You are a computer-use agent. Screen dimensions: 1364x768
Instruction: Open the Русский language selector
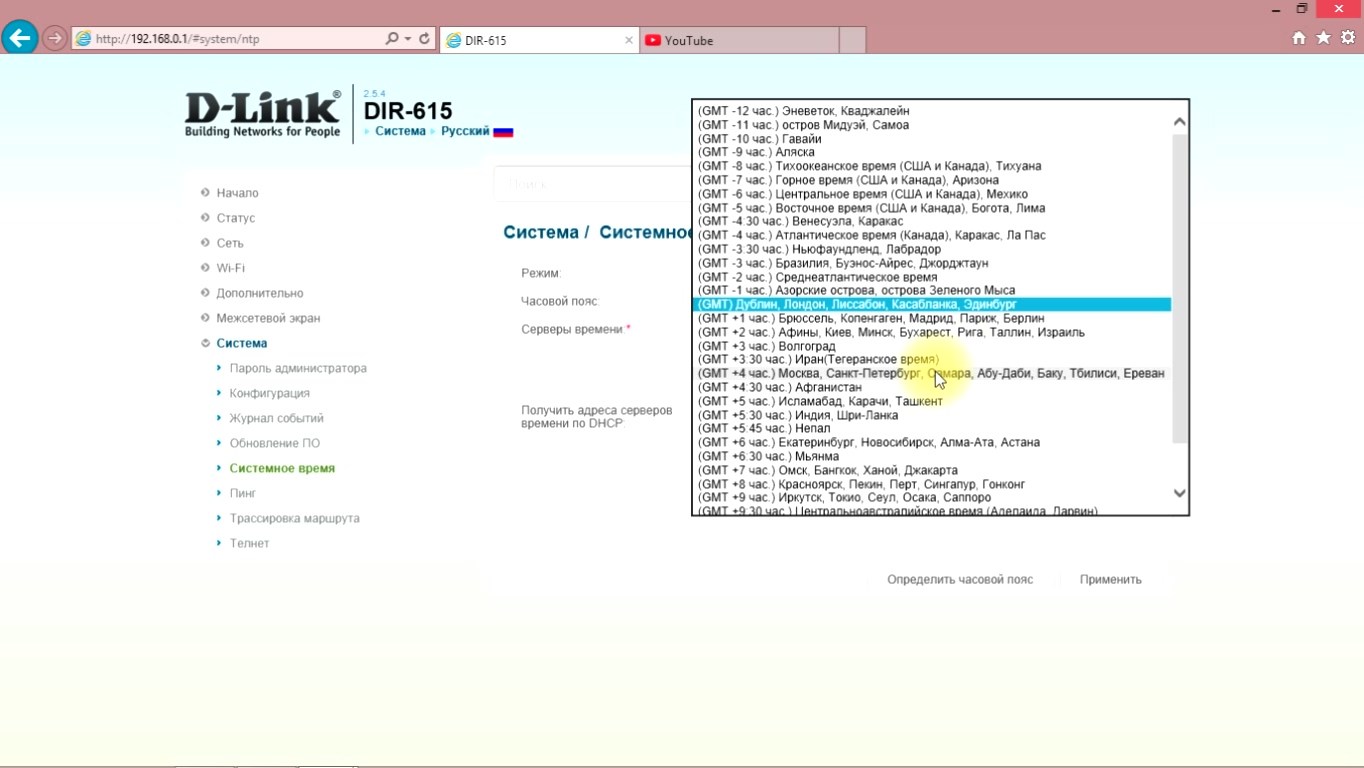pyautogui.click(x=465, y=131)
